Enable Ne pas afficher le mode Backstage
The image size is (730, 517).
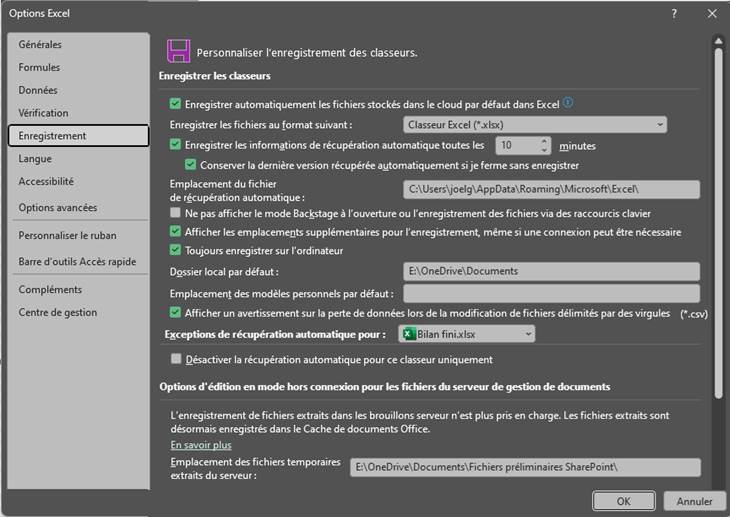pos(175,213)
